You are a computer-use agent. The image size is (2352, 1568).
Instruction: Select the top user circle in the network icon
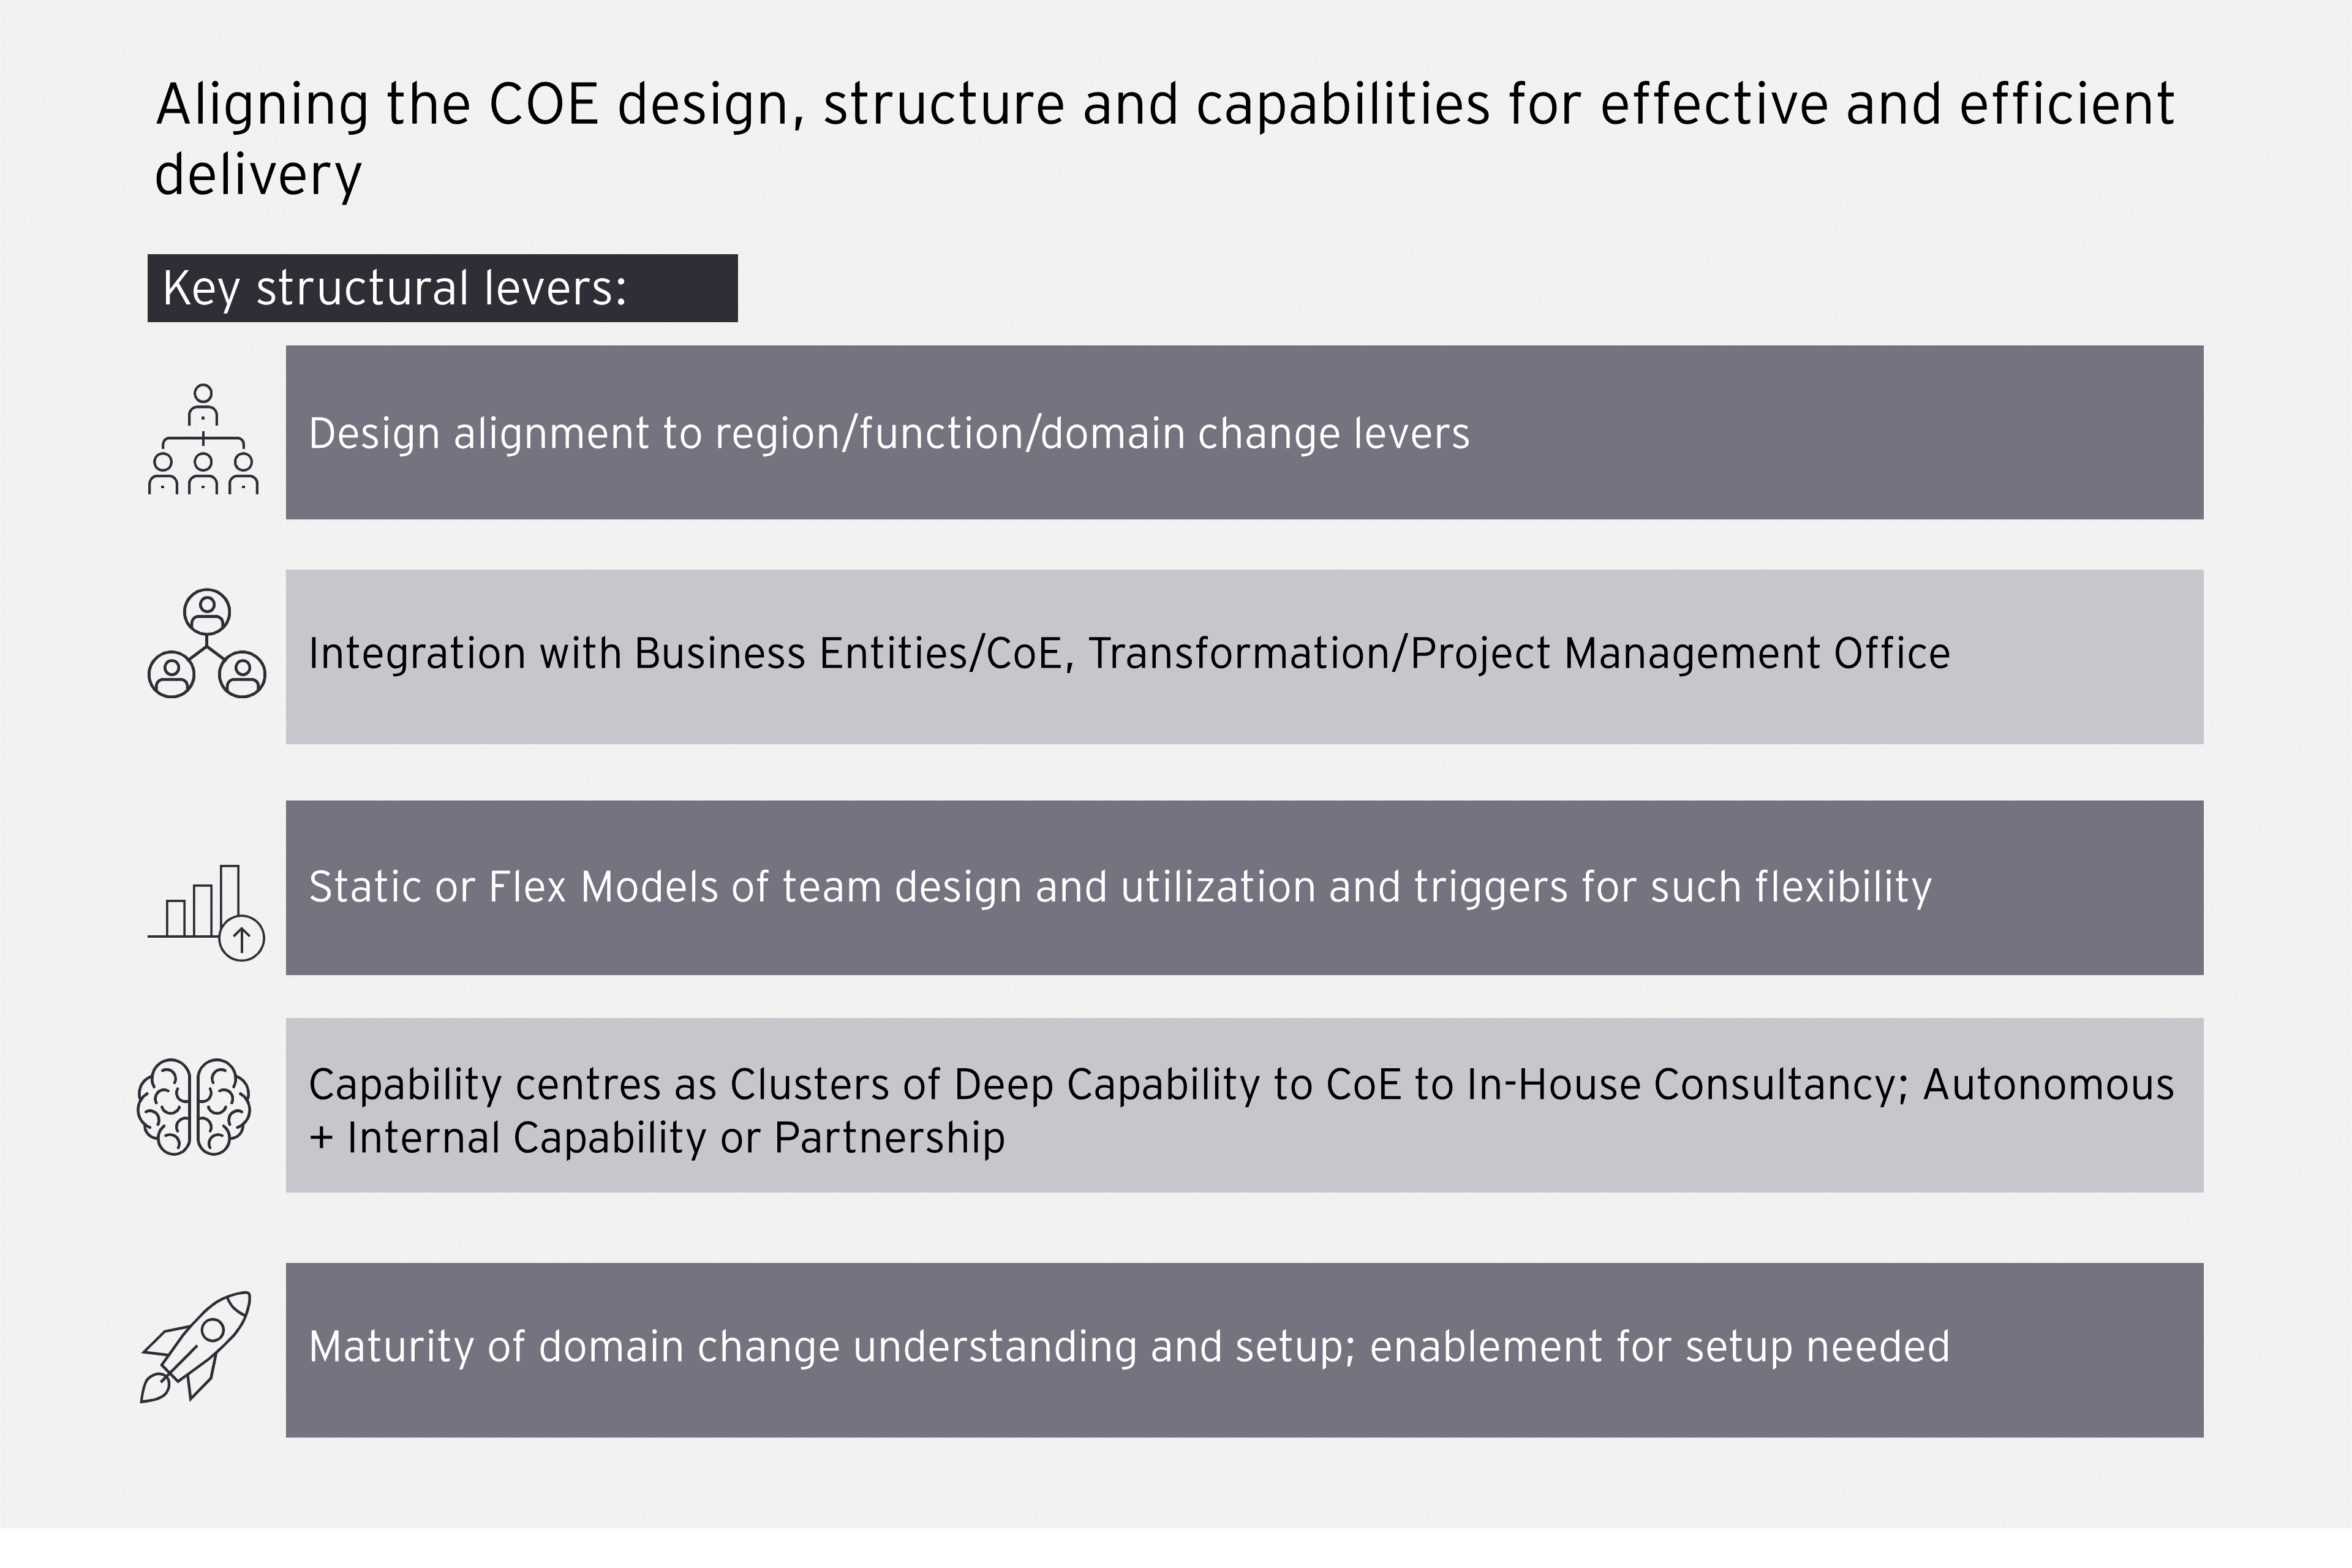pyautogui.click(x=207, y=611)
